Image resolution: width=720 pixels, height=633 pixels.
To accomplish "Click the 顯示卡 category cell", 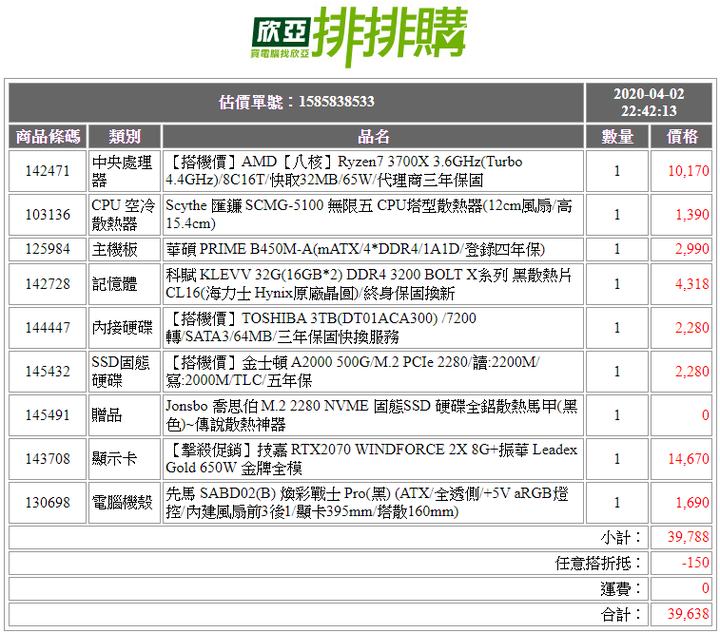I will pos(124,459).
